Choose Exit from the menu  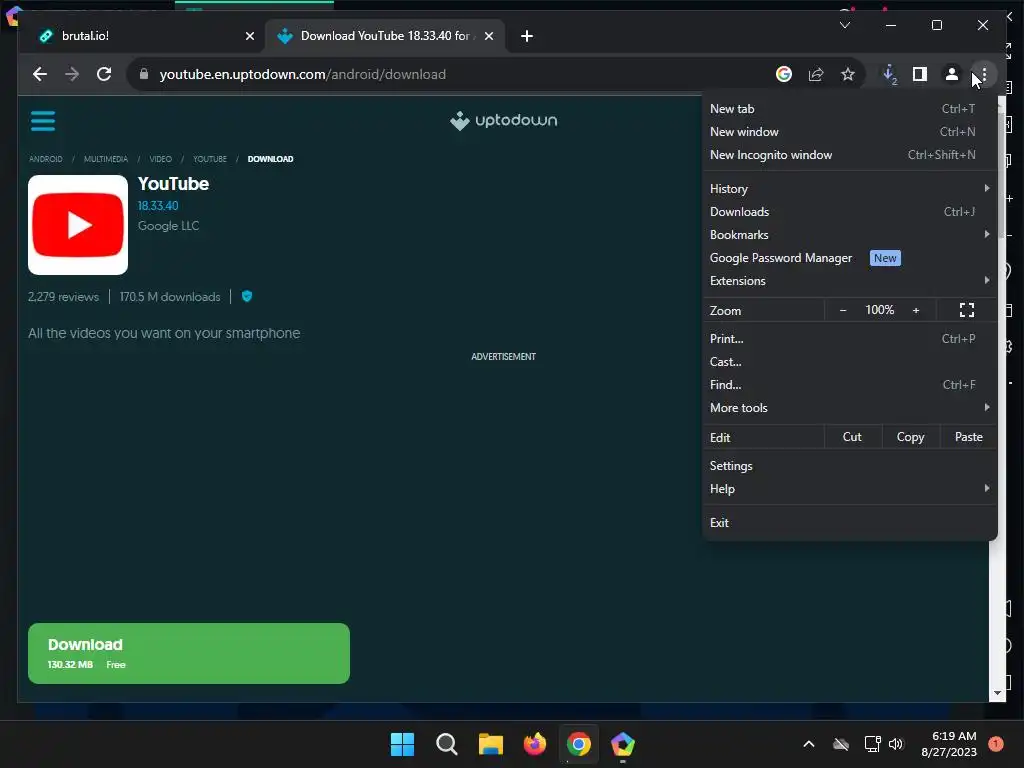(850, 522)
